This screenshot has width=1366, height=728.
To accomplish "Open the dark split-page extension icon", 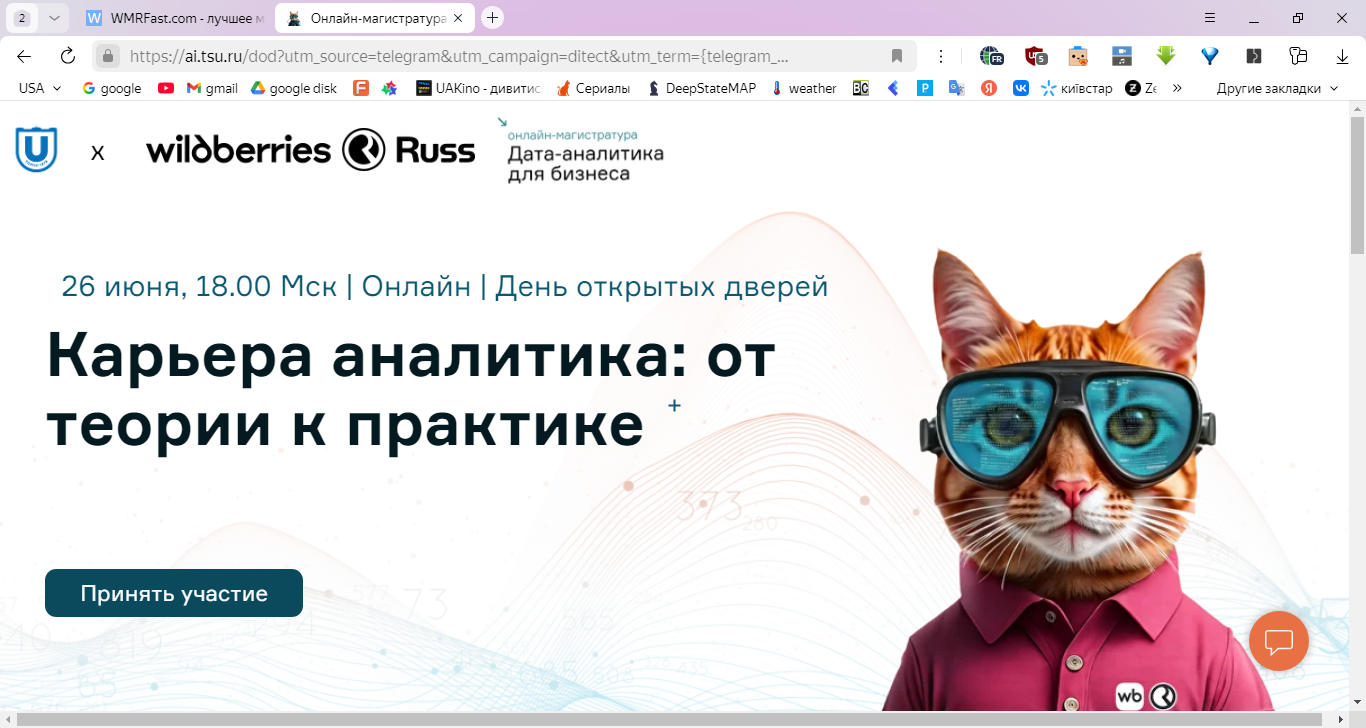I will coord(1254,56).
